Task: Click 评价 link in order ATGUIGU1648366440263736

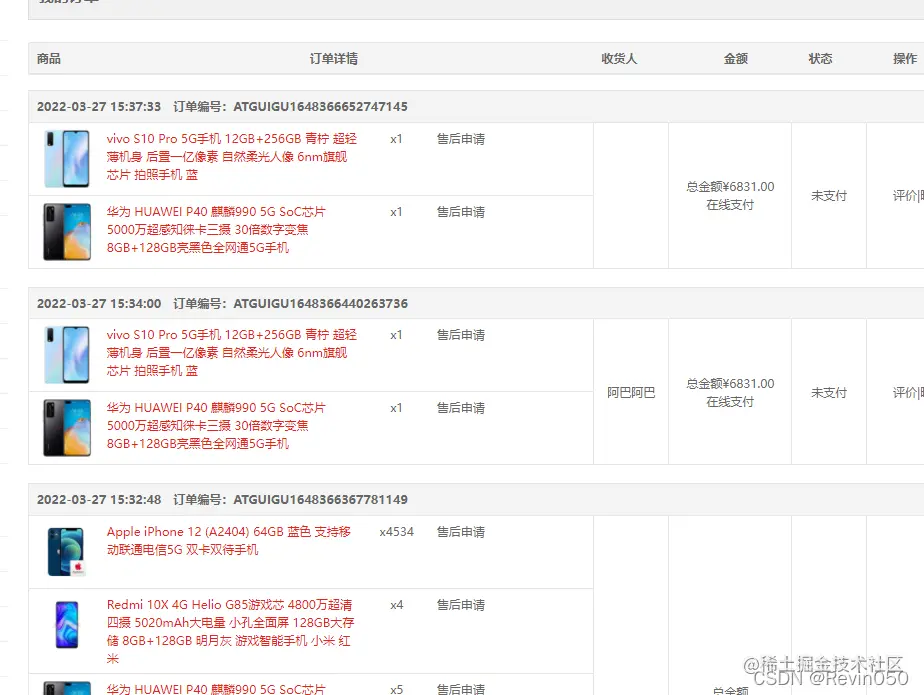Action: [x=905, y=393]
